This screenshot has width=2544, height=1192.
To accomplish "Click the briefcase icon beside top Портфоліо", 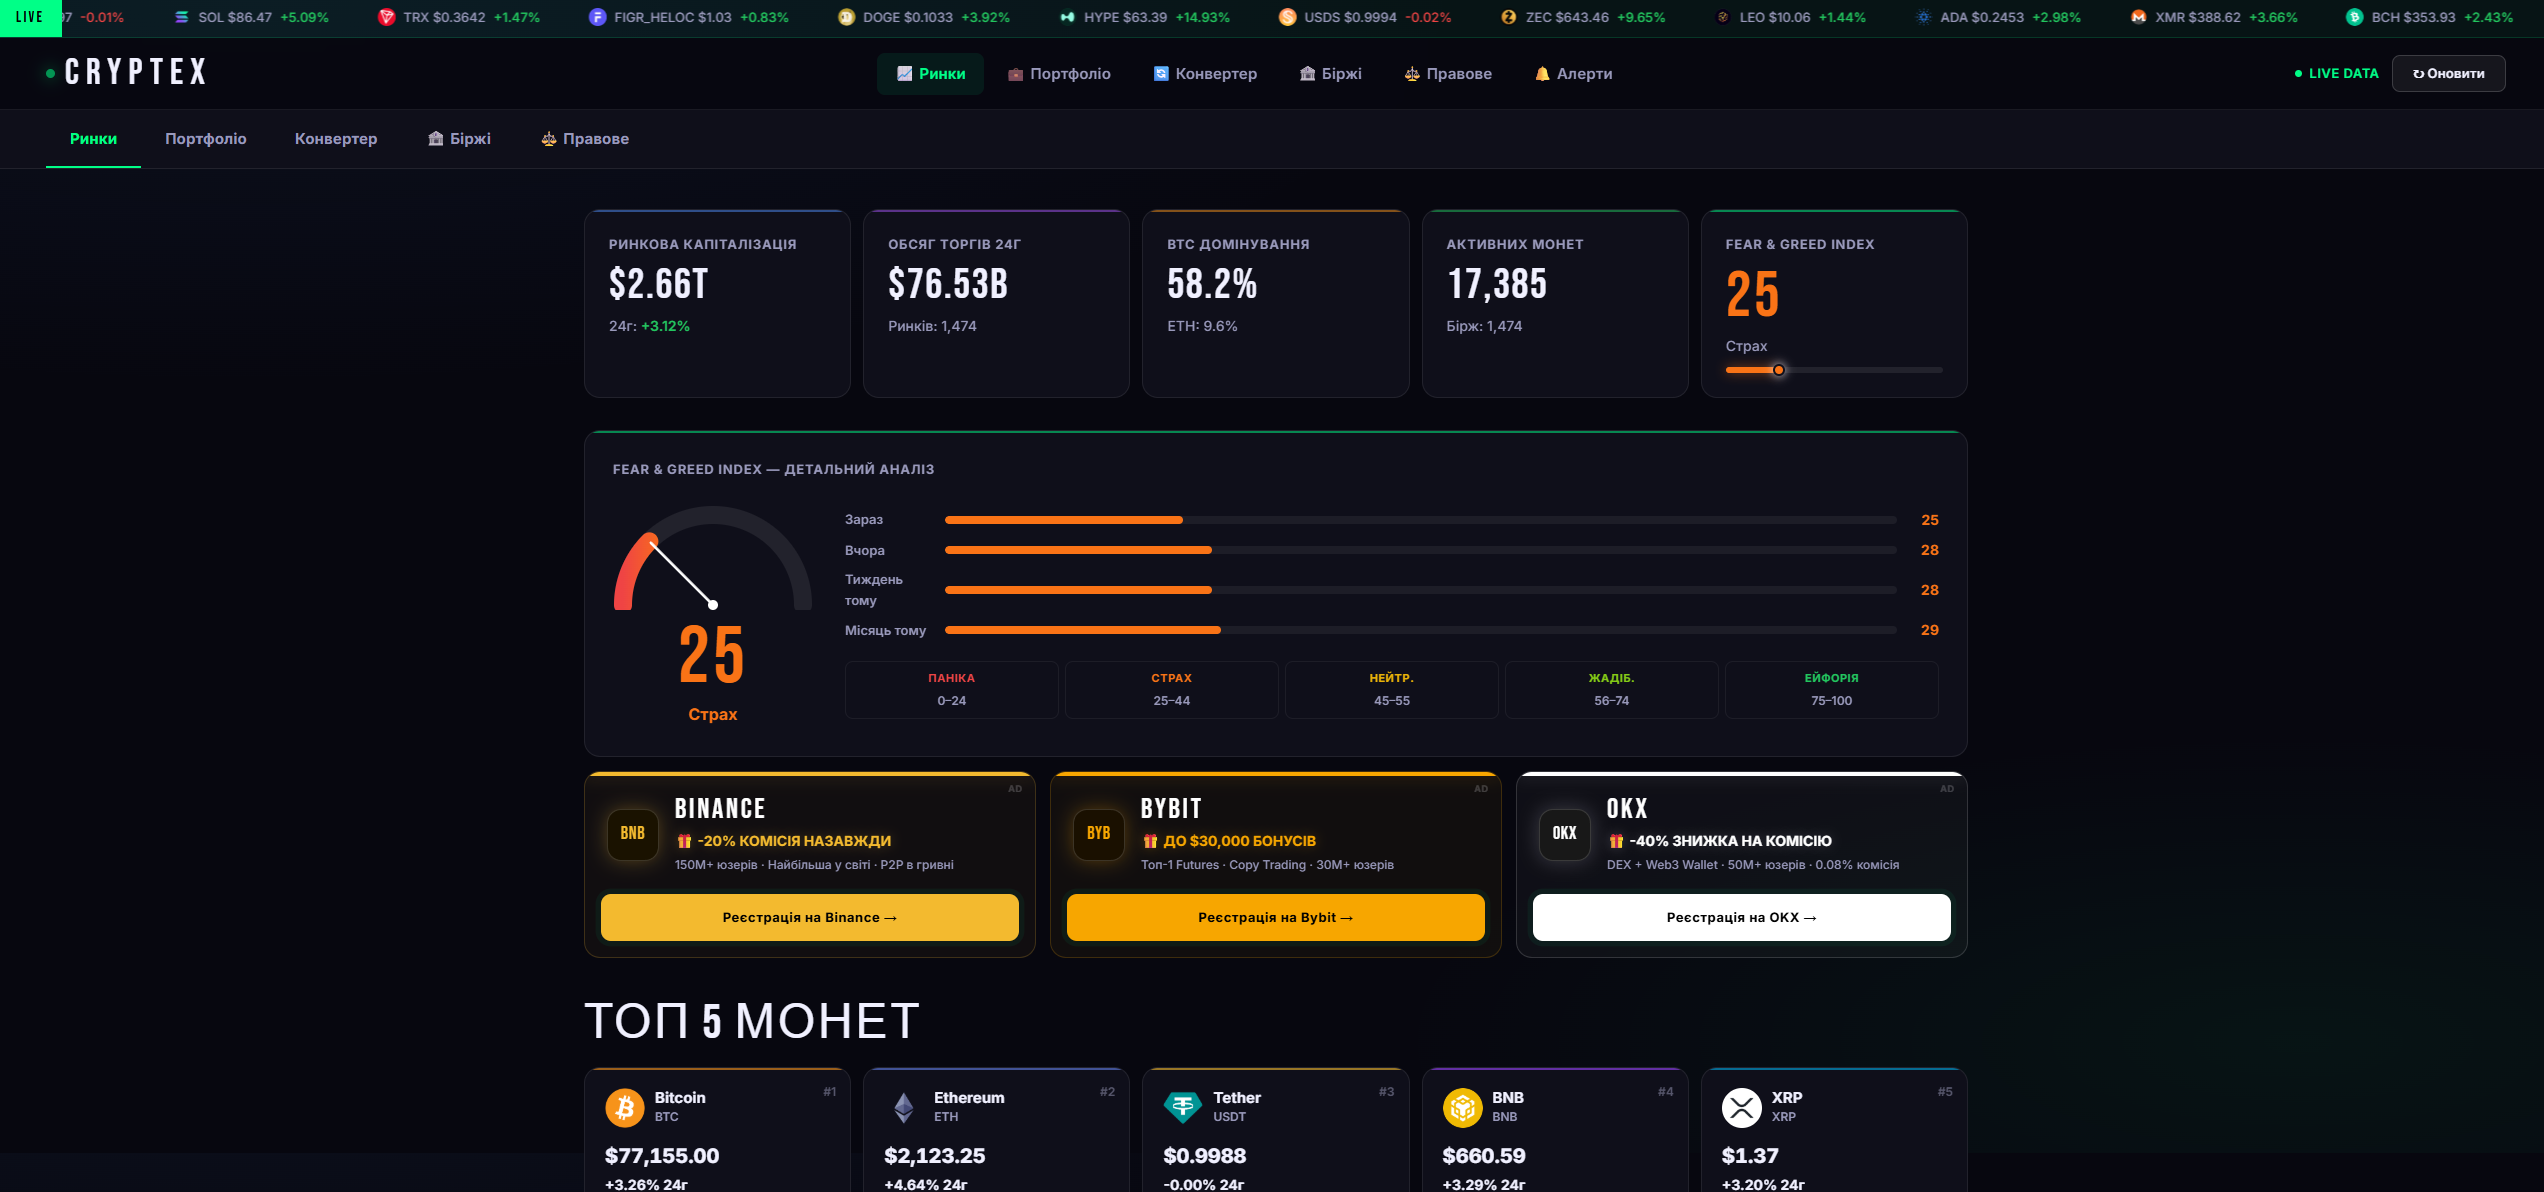I will tap(1015, 74).
